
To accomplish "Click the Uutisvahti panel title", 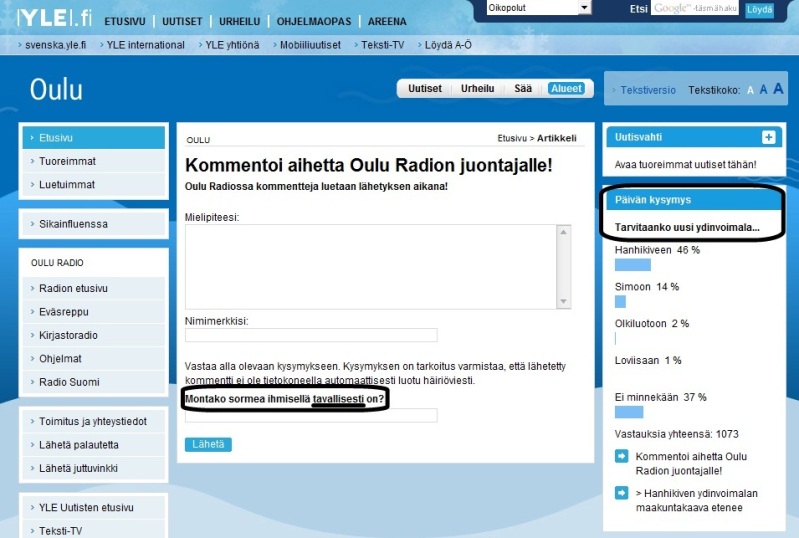I will pos(638,137).
